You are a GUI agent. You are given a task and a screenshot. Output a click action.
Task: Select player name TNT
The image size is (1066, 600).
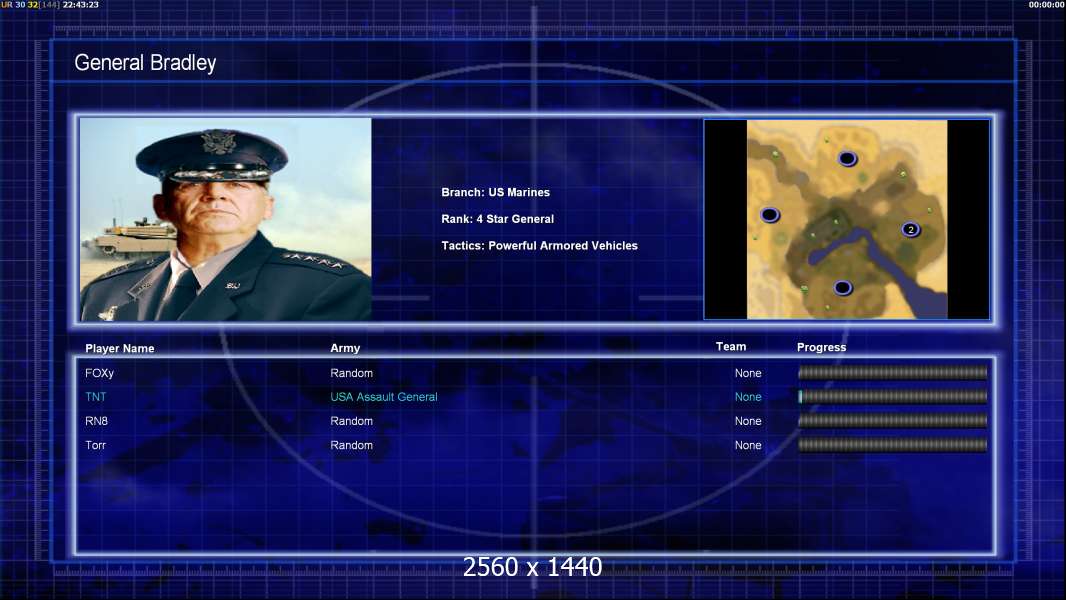(x=96, y=397)
